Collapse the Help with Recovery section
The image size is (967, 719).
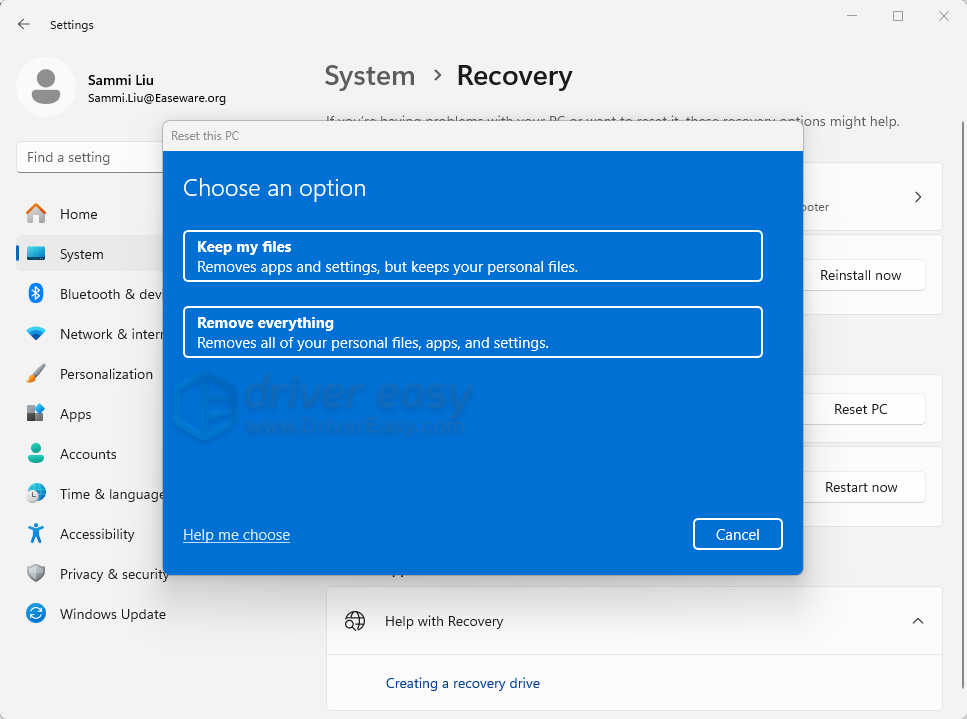coord(918,621)
